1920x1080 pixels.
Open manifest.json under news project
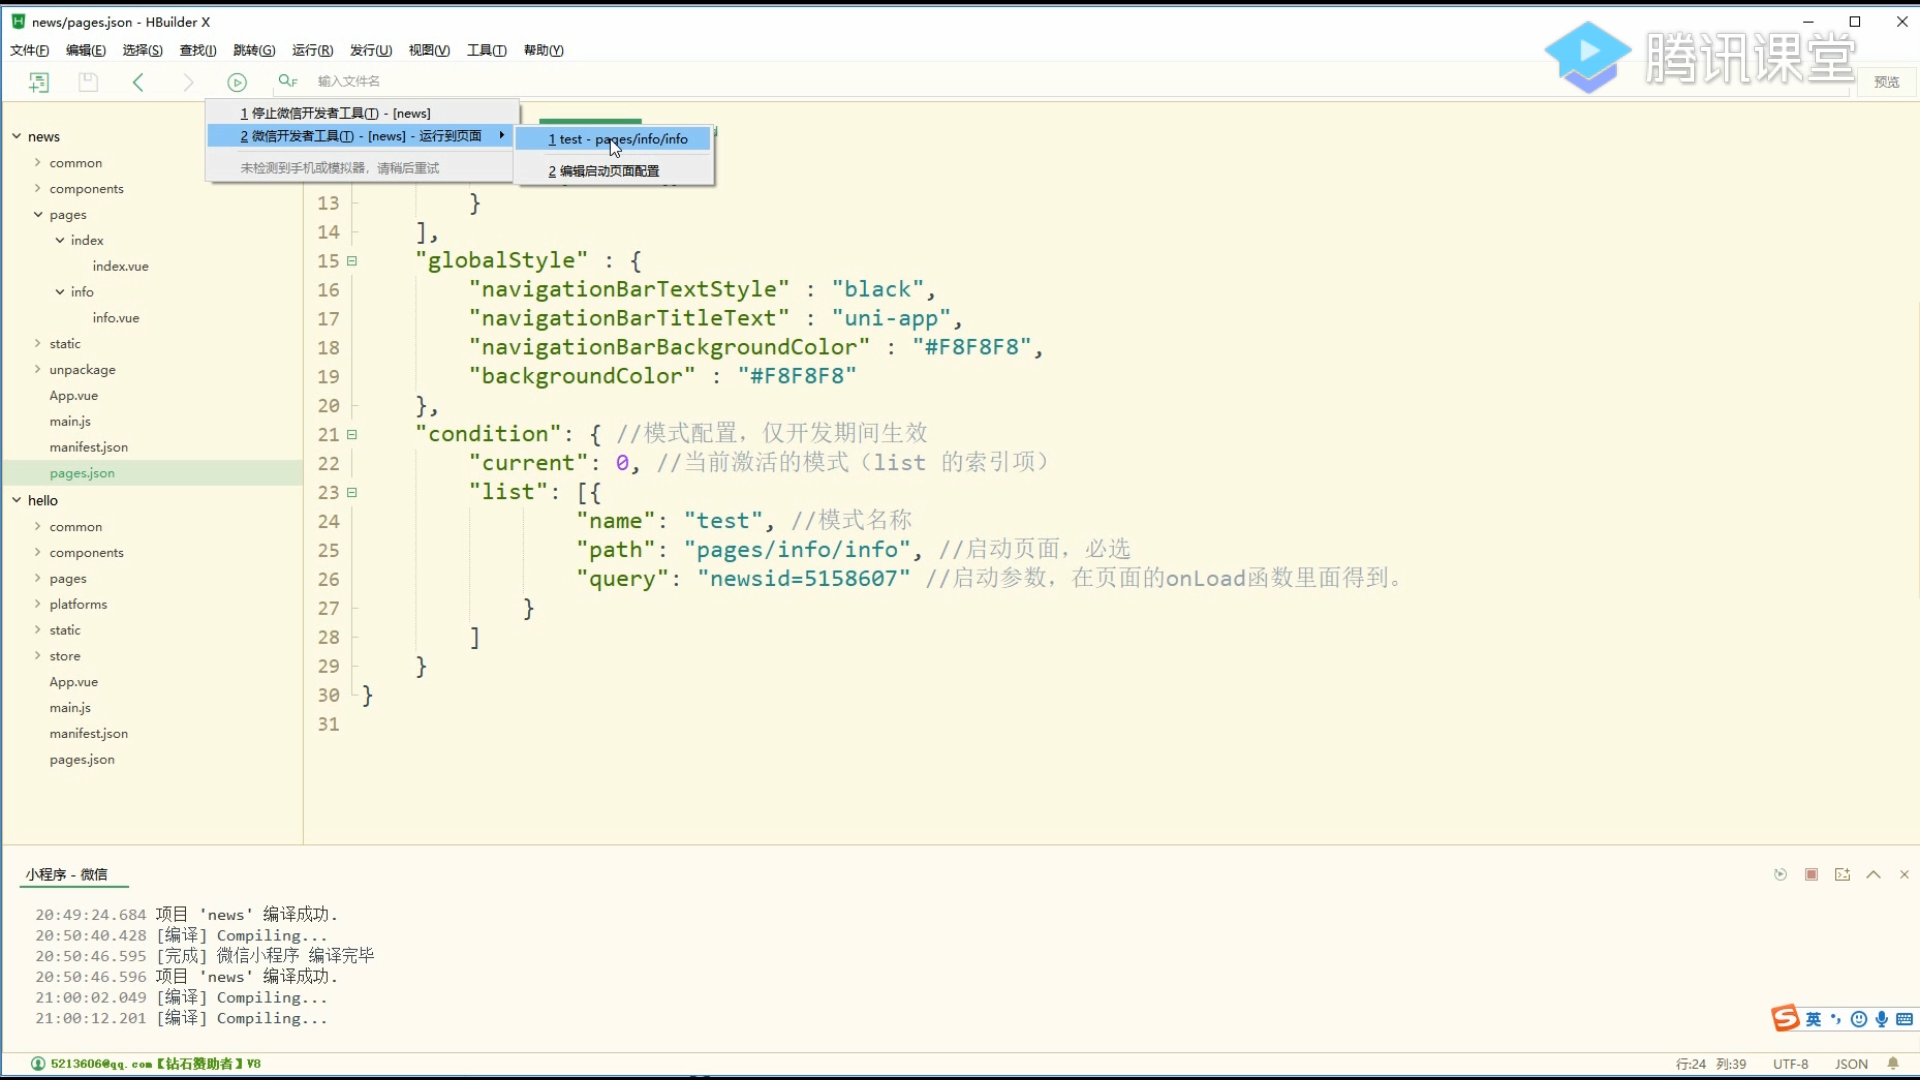88,447
